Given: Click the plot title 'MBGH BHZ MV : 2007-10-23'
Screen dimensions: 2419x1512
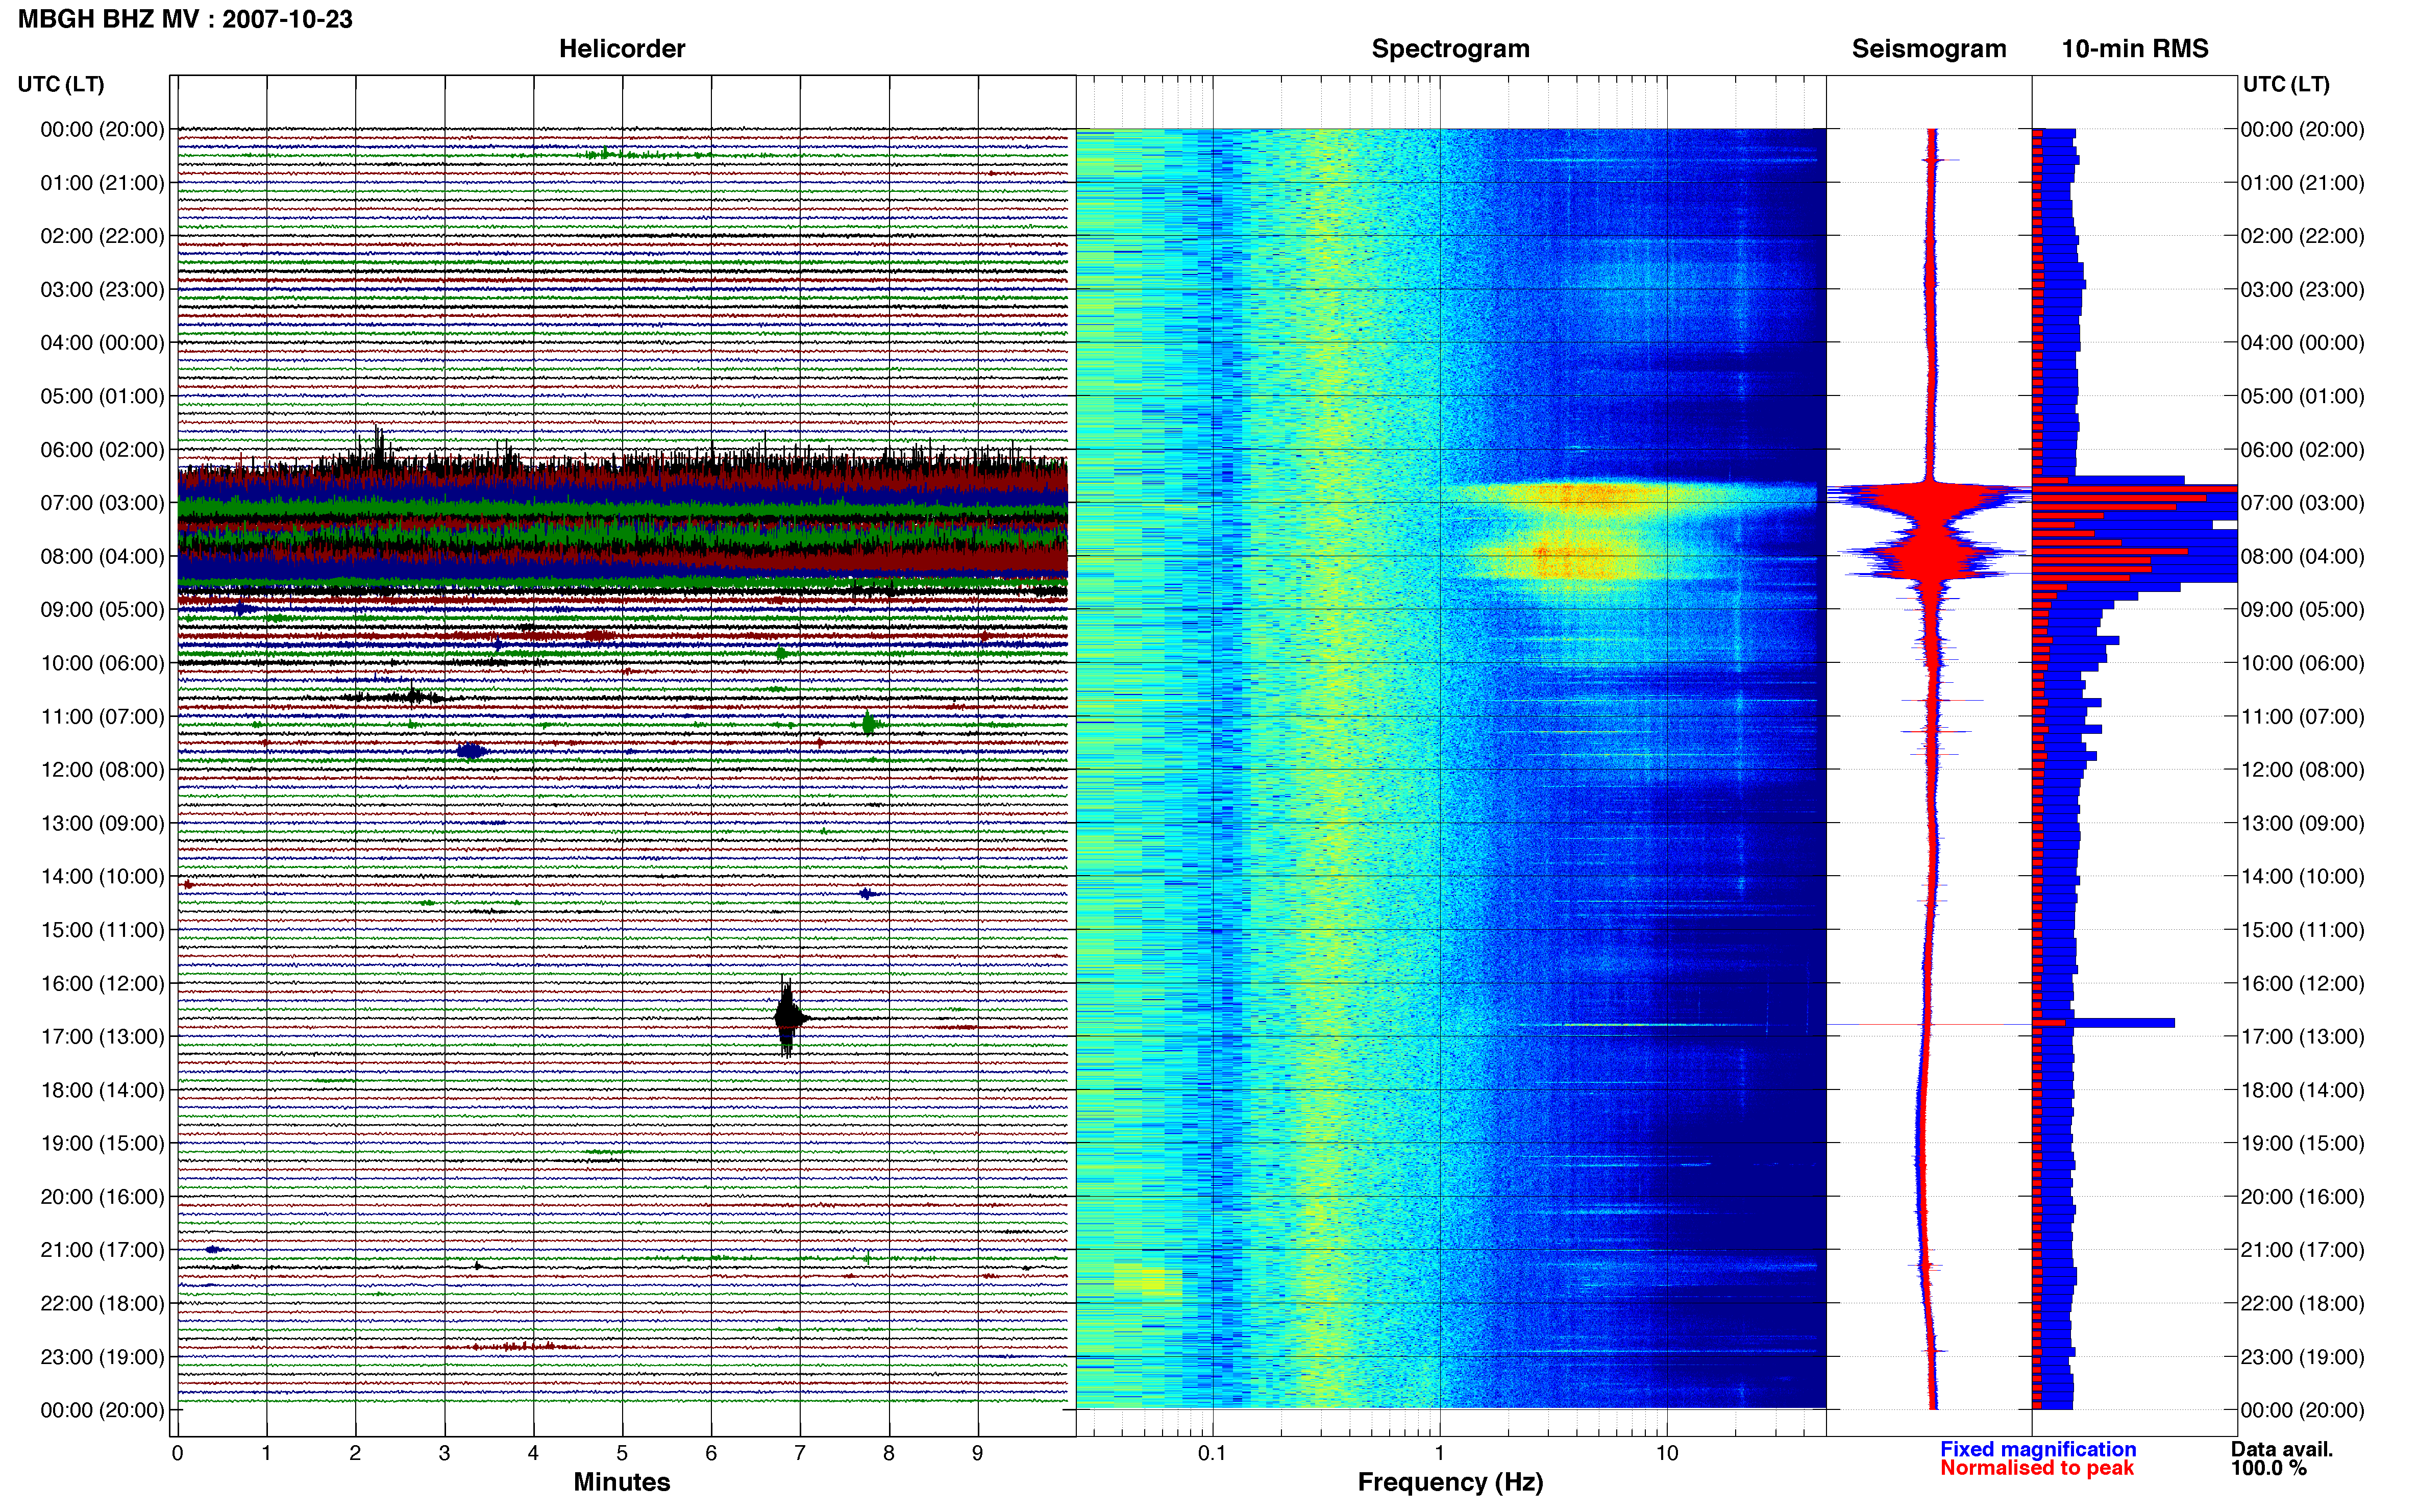Looking at the screenshot, I should (185, 19).
